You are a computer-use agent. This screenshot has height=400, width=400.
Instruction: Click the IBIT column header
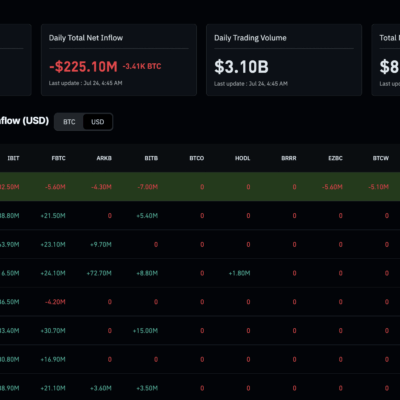coord(13,158)
